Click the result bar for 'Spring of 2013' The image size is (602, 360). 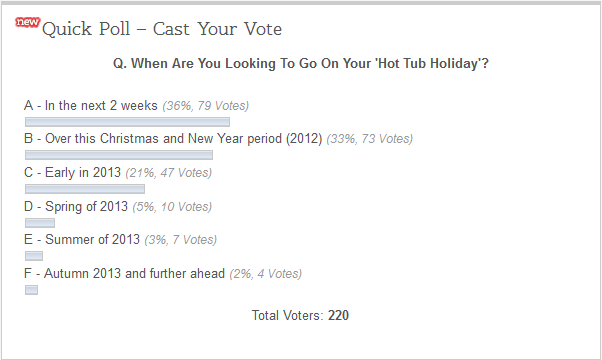tap(40, 223)
